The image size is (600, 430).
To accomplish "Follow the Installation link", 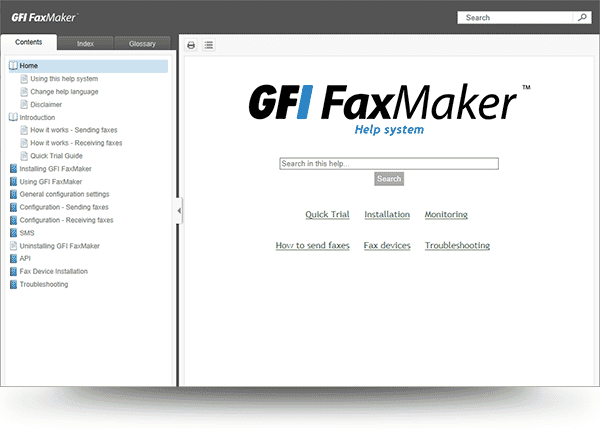I will 387,215.
